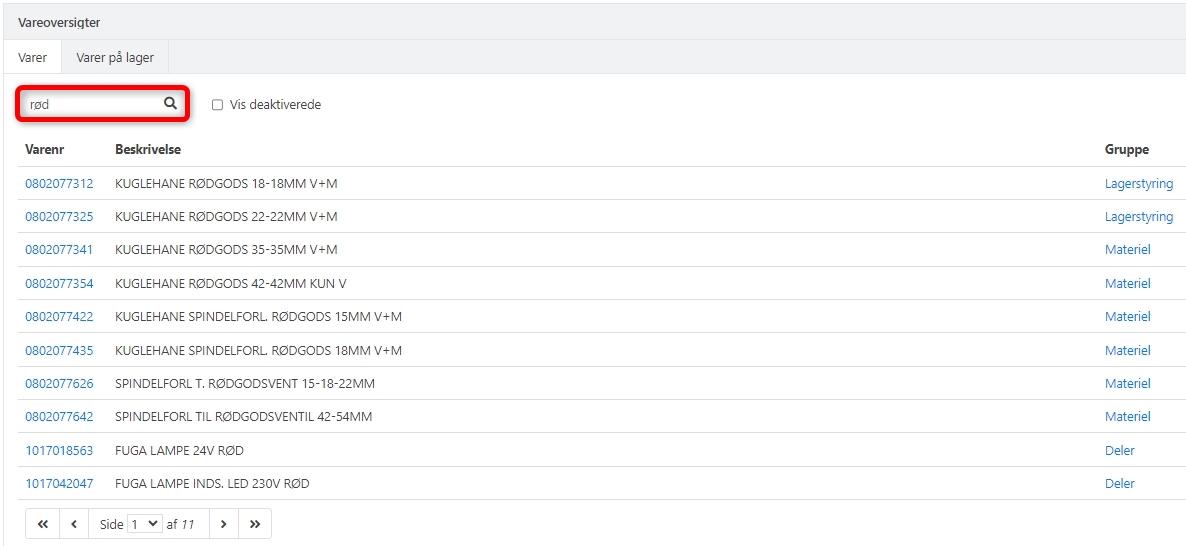The width and height of the screenshot is (1186, 546).
Task: Go to the previous page arrow
Action: 75,524
